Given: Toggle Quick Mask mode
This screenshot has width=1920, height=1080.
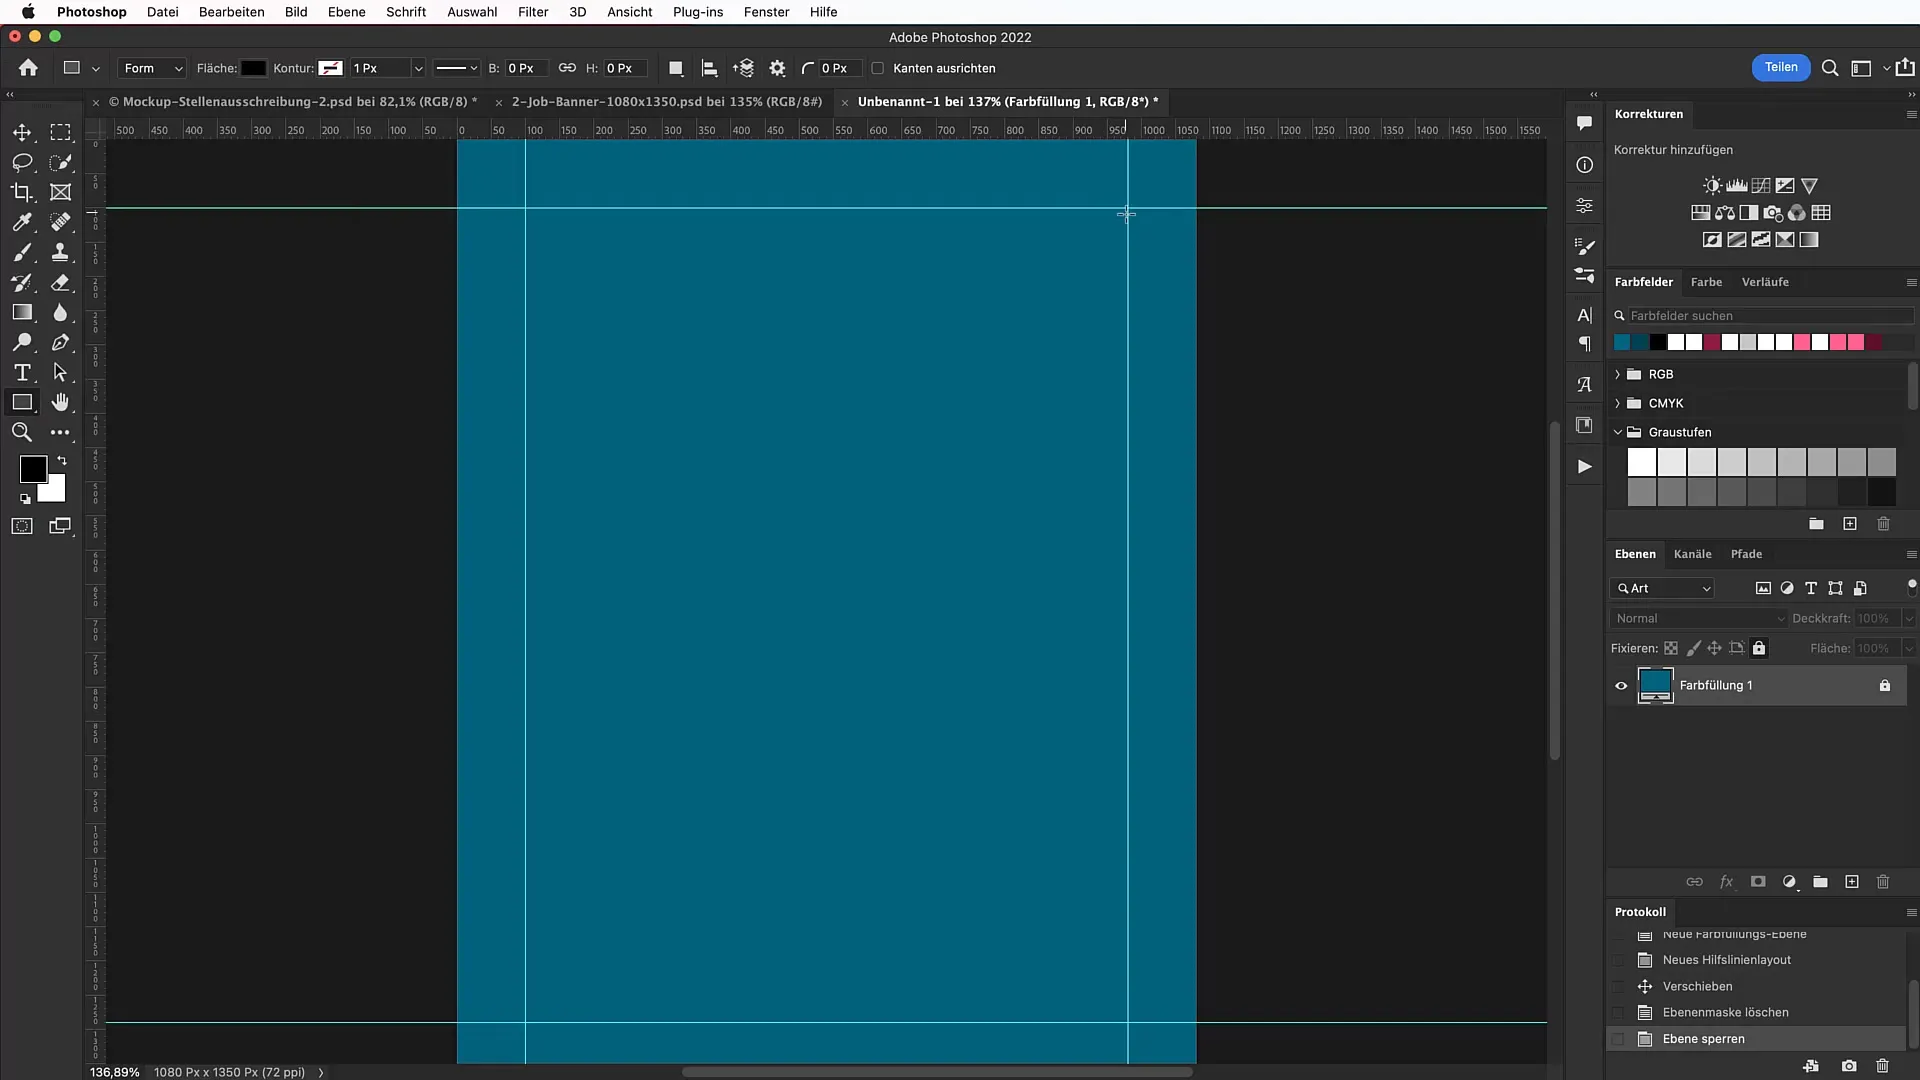Looking at the screenshot, I should pyautogui.click(x=22, y=526).
